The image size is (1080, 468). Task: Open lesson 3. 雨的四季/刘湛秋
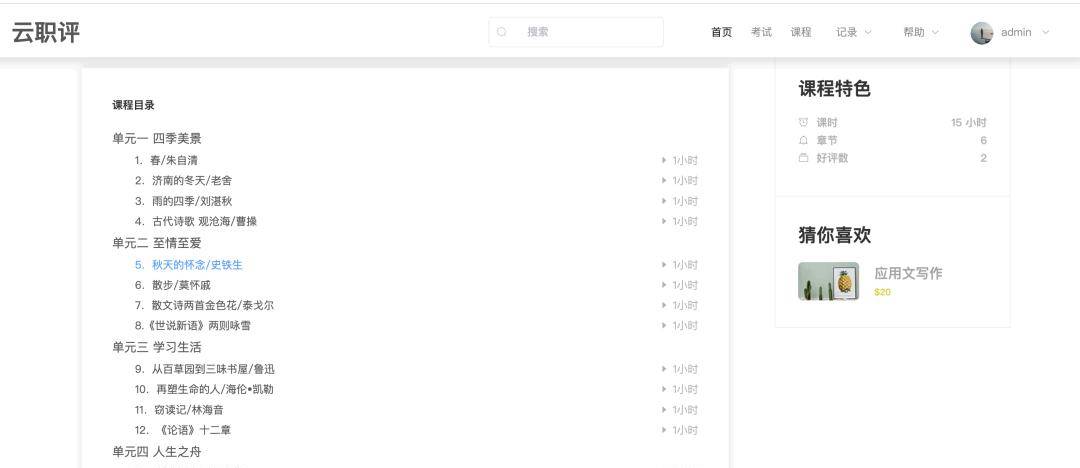[x=183, y=201]
